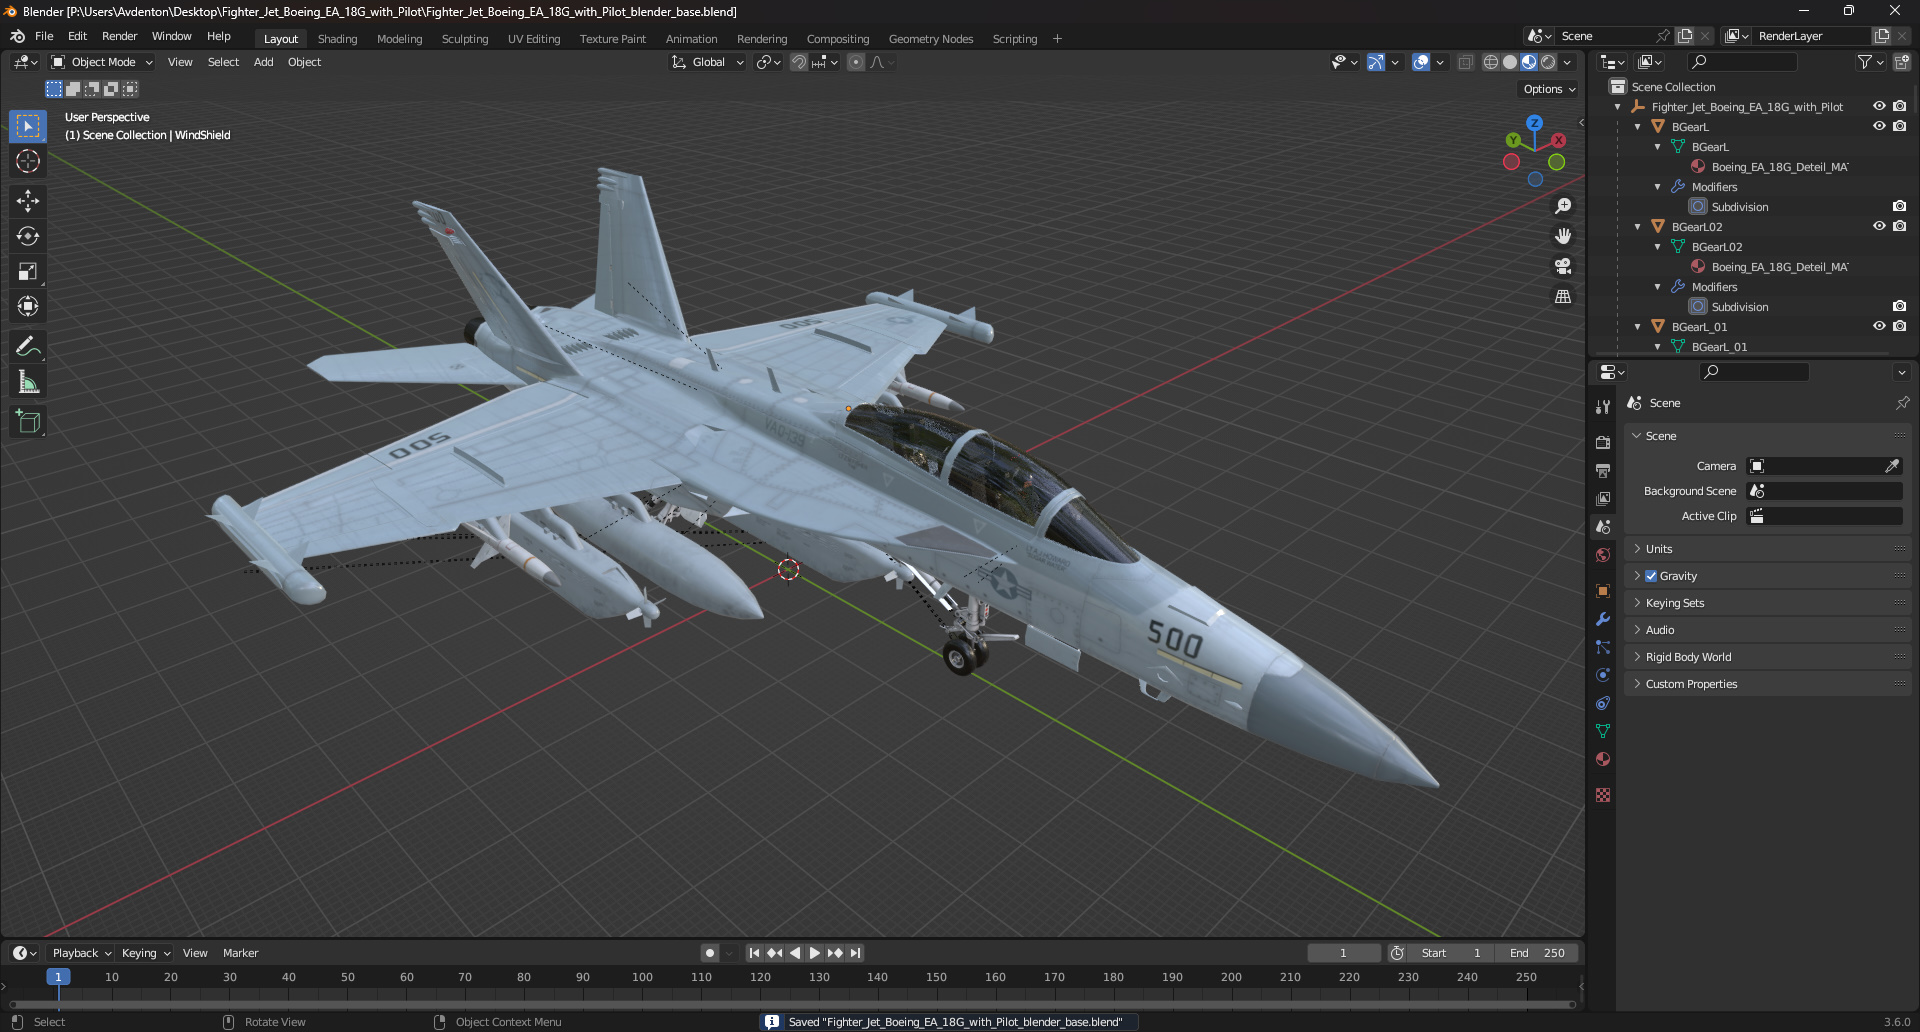Jump to the timeline end frame button

(855, 953)
